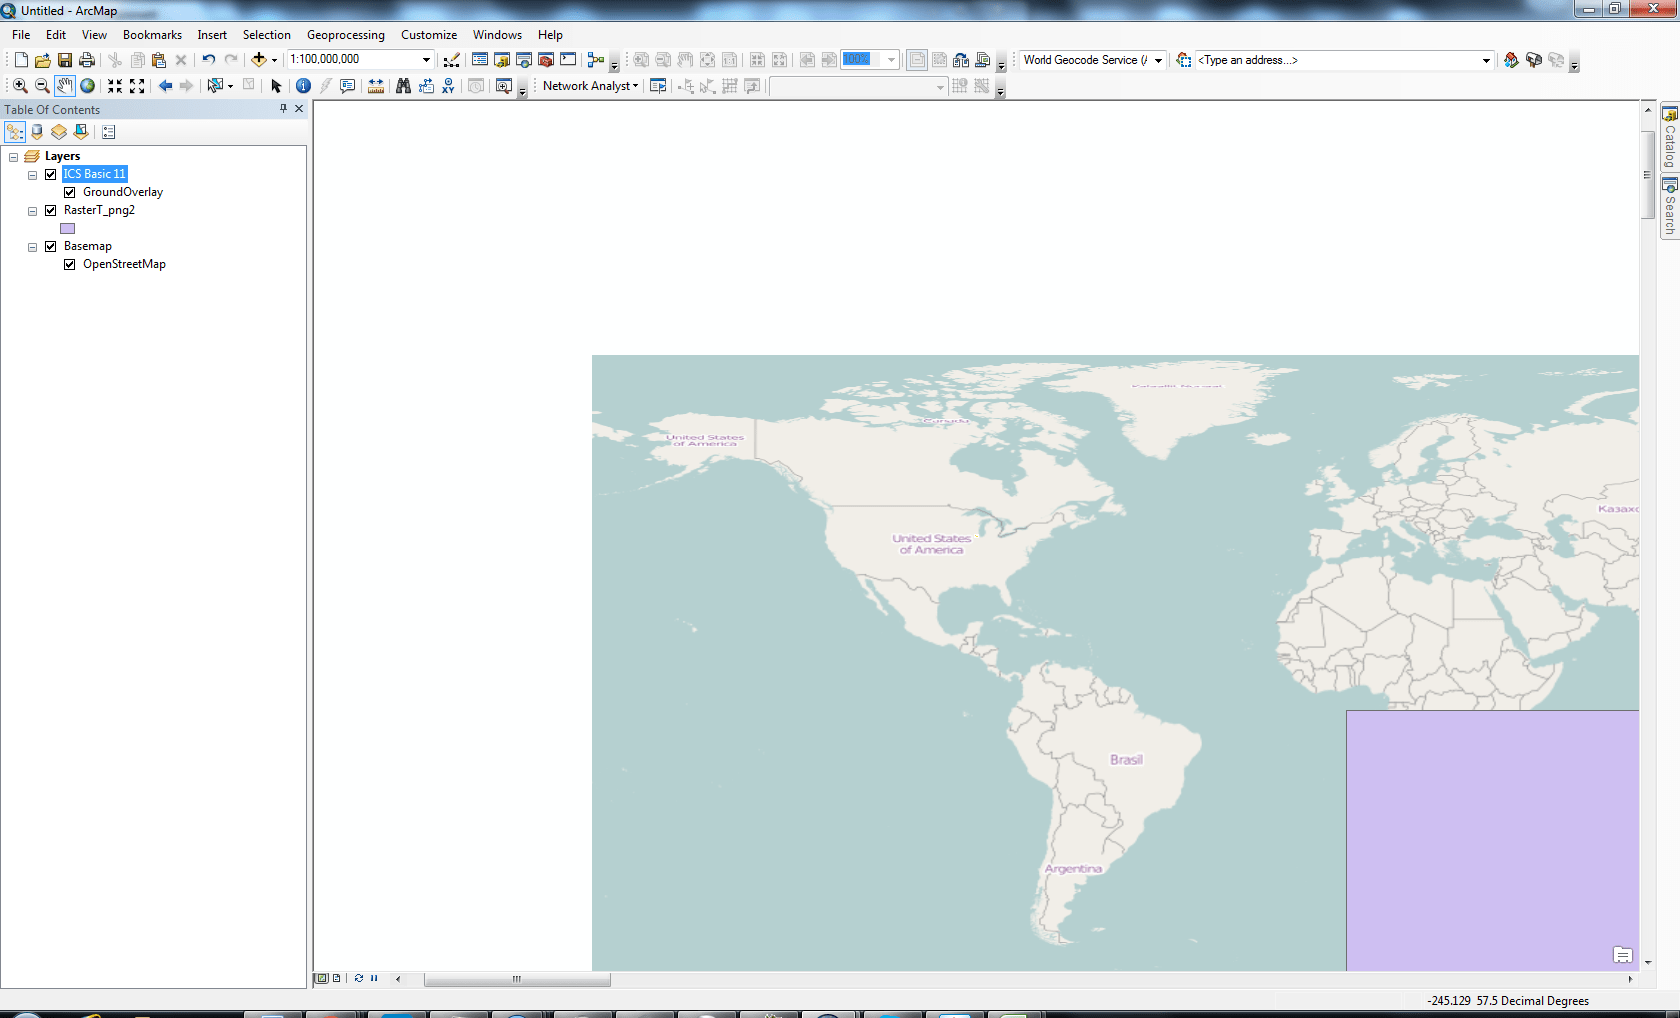Click the Find tool binoculars icon
Viewport: 1680px width, 1018px height.
click(x=403, y=85)
